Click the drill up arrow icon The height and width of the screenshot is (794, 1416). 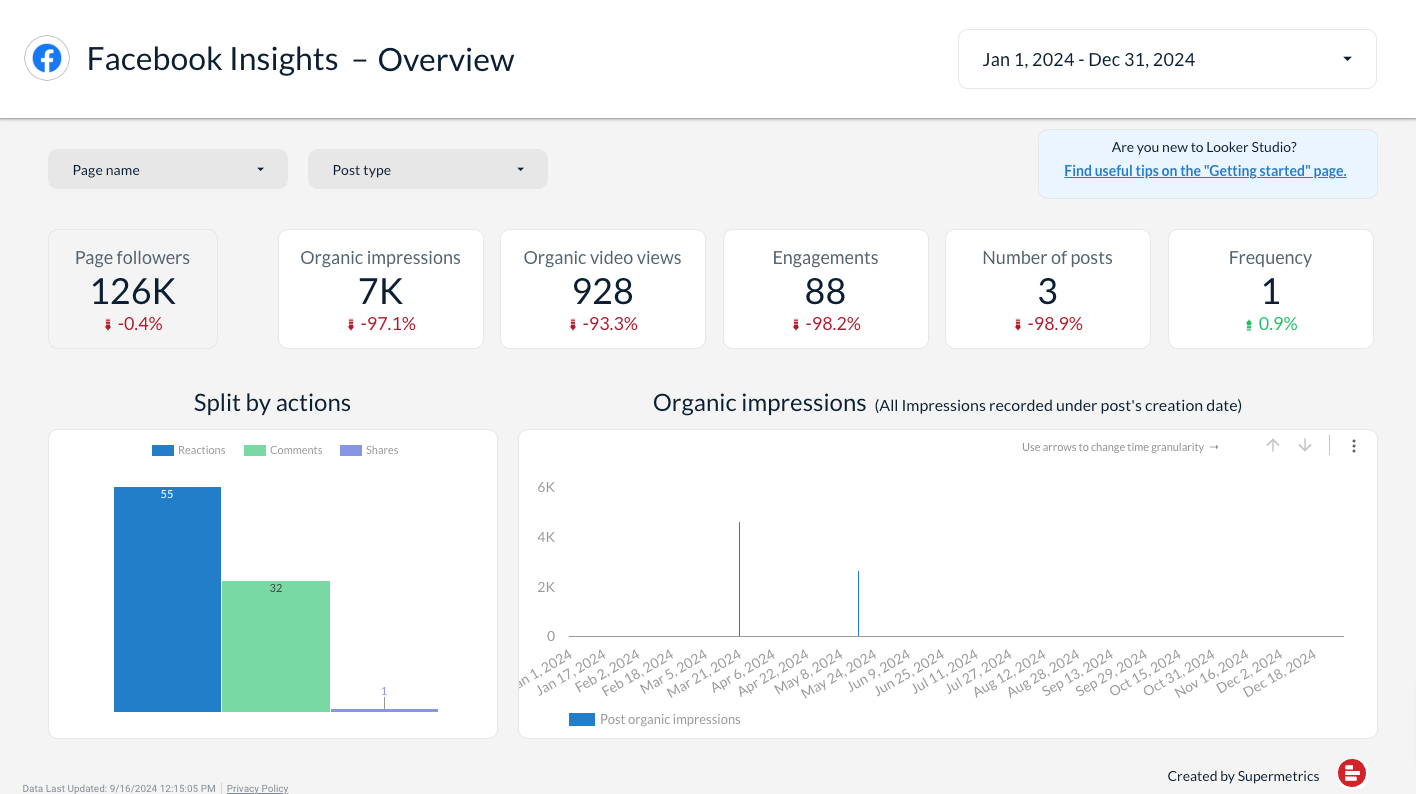[1273, 446]
